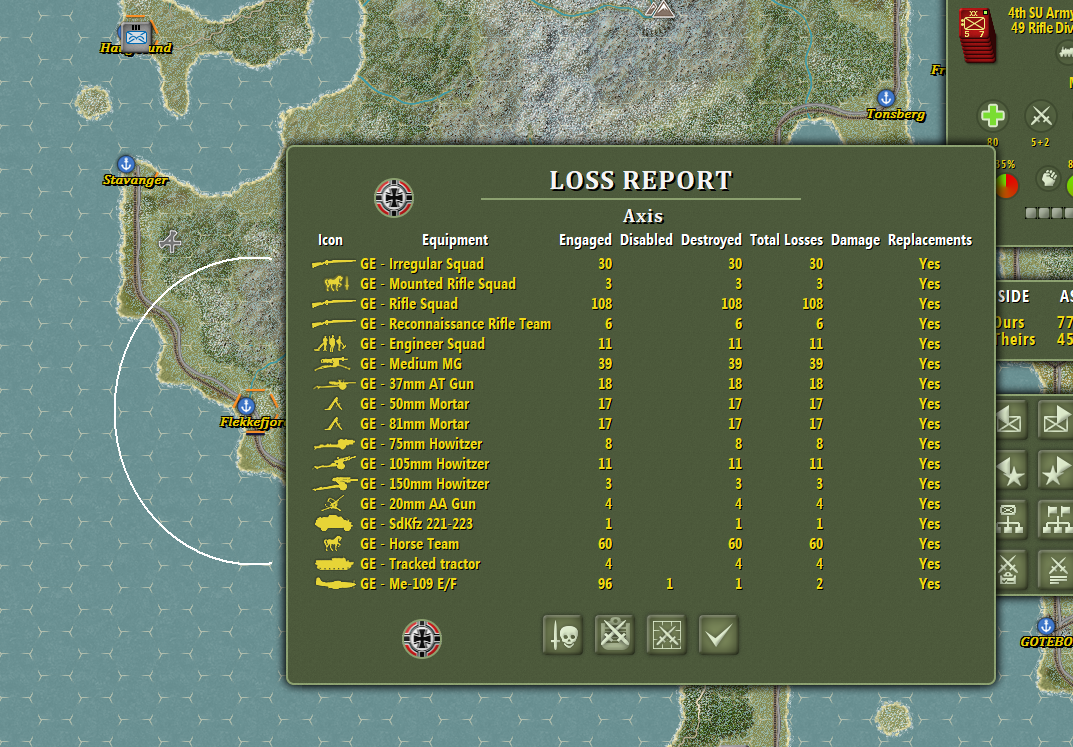Click the crossed swords over text-lines button
The width and height of the screenshot is (1073, 747).
click(x=1055, y=570)
